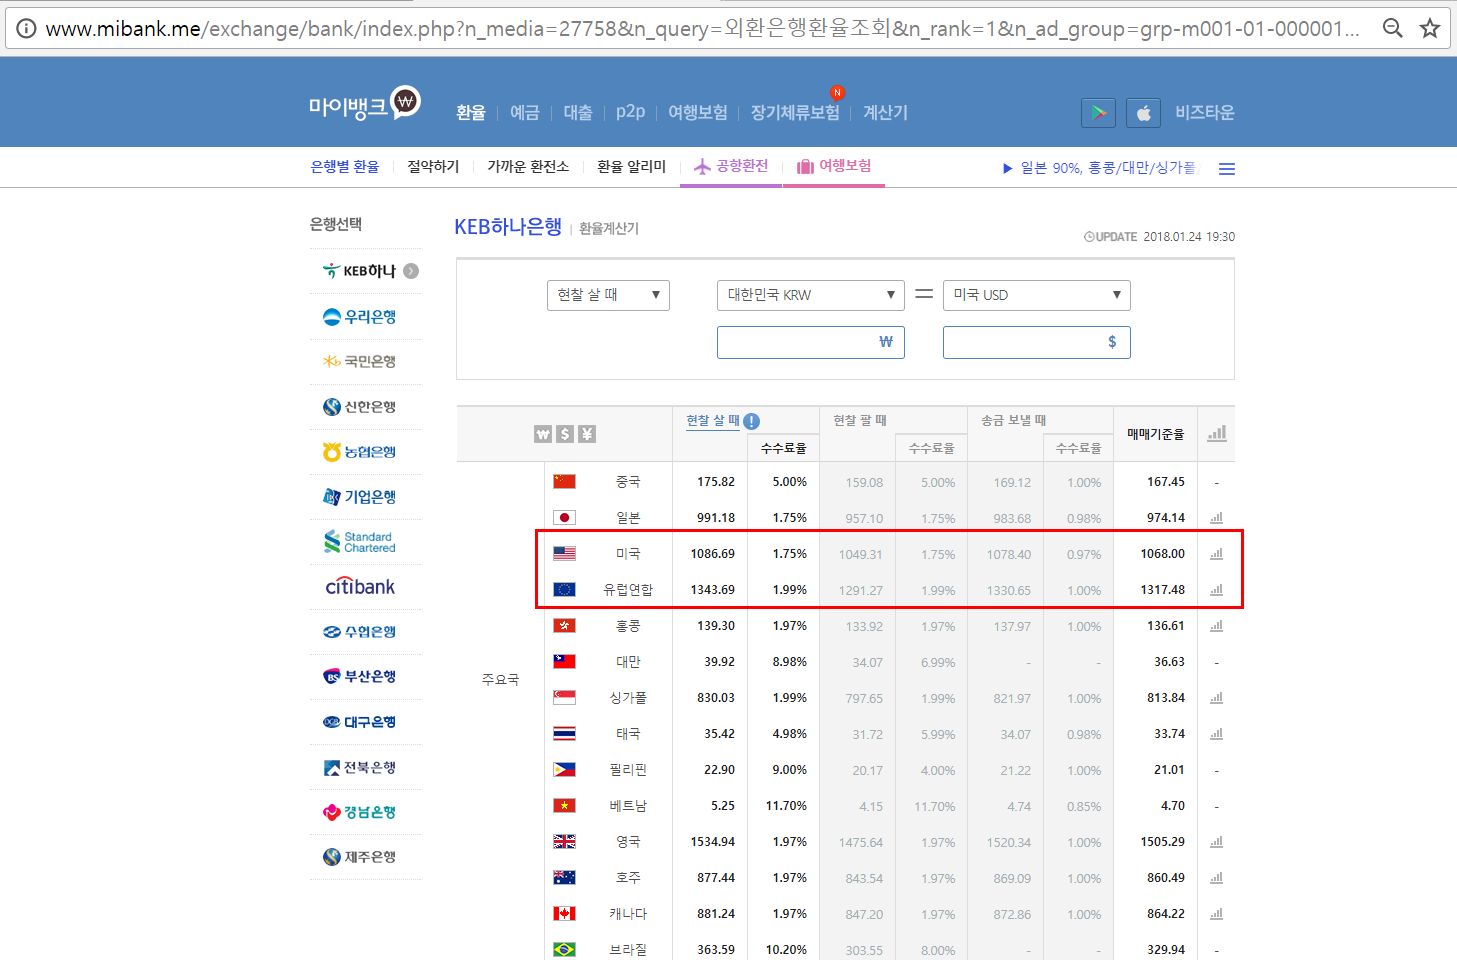Open rate chart for 태국 row

[x=1217, y=734]
